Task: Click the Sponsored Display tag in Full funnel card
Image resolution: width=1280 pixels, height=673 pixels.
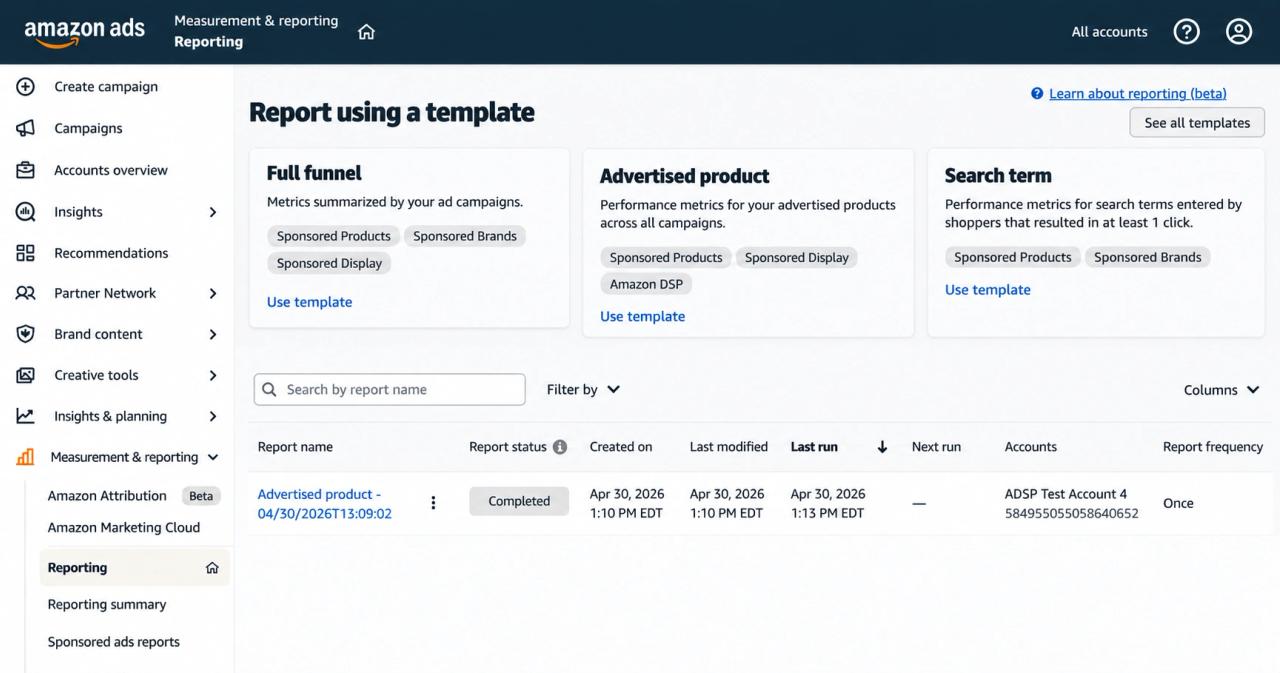Action: pyautogui.click(x=329, y=263)
